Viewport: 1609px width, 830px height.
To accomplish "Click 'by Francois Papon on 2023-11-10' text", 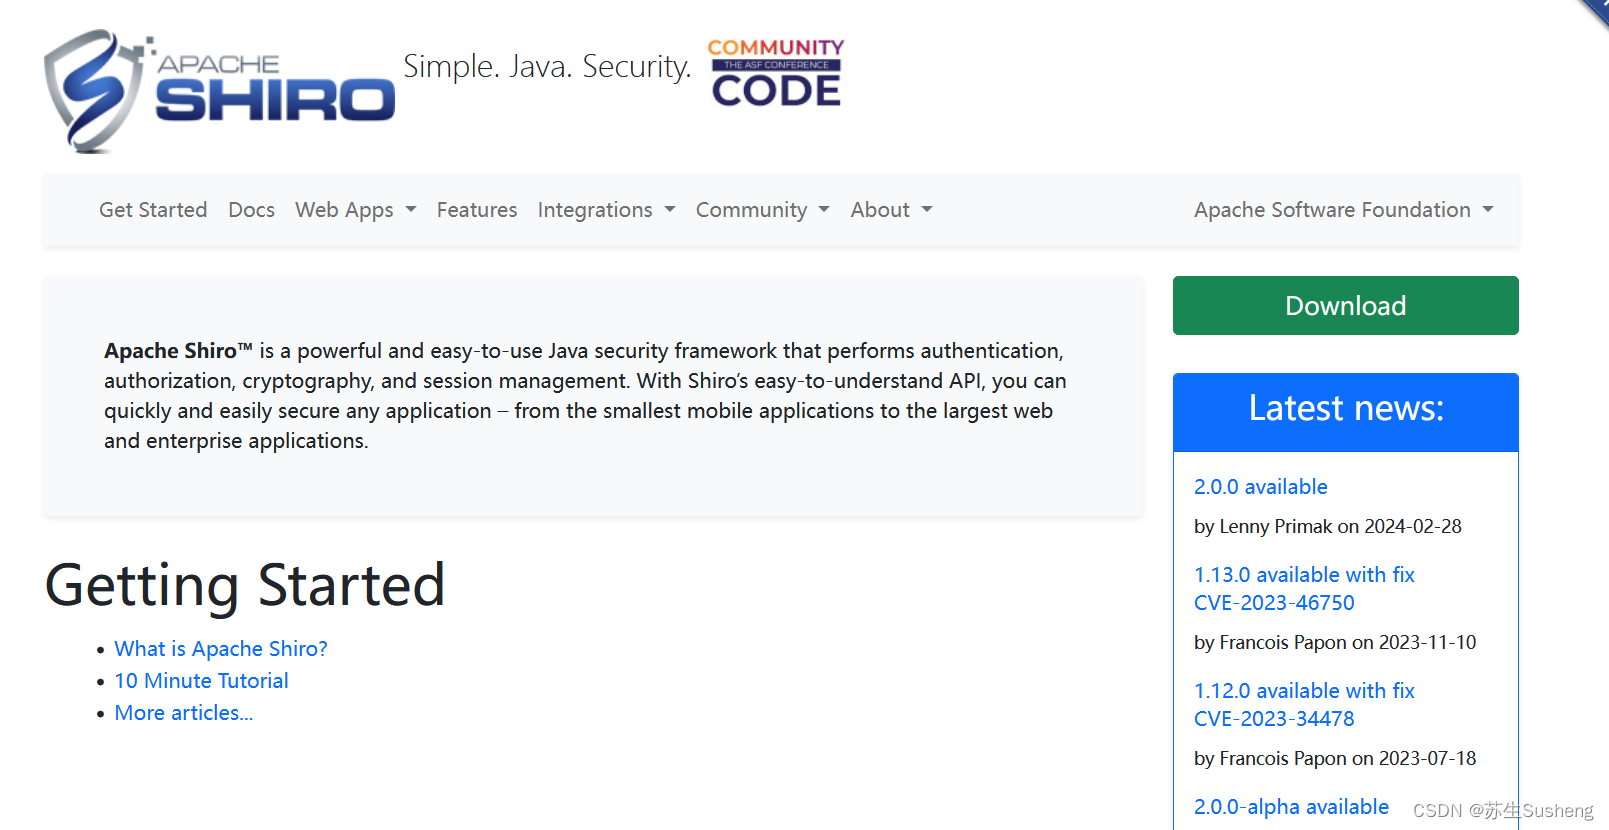I will 1335,643.
